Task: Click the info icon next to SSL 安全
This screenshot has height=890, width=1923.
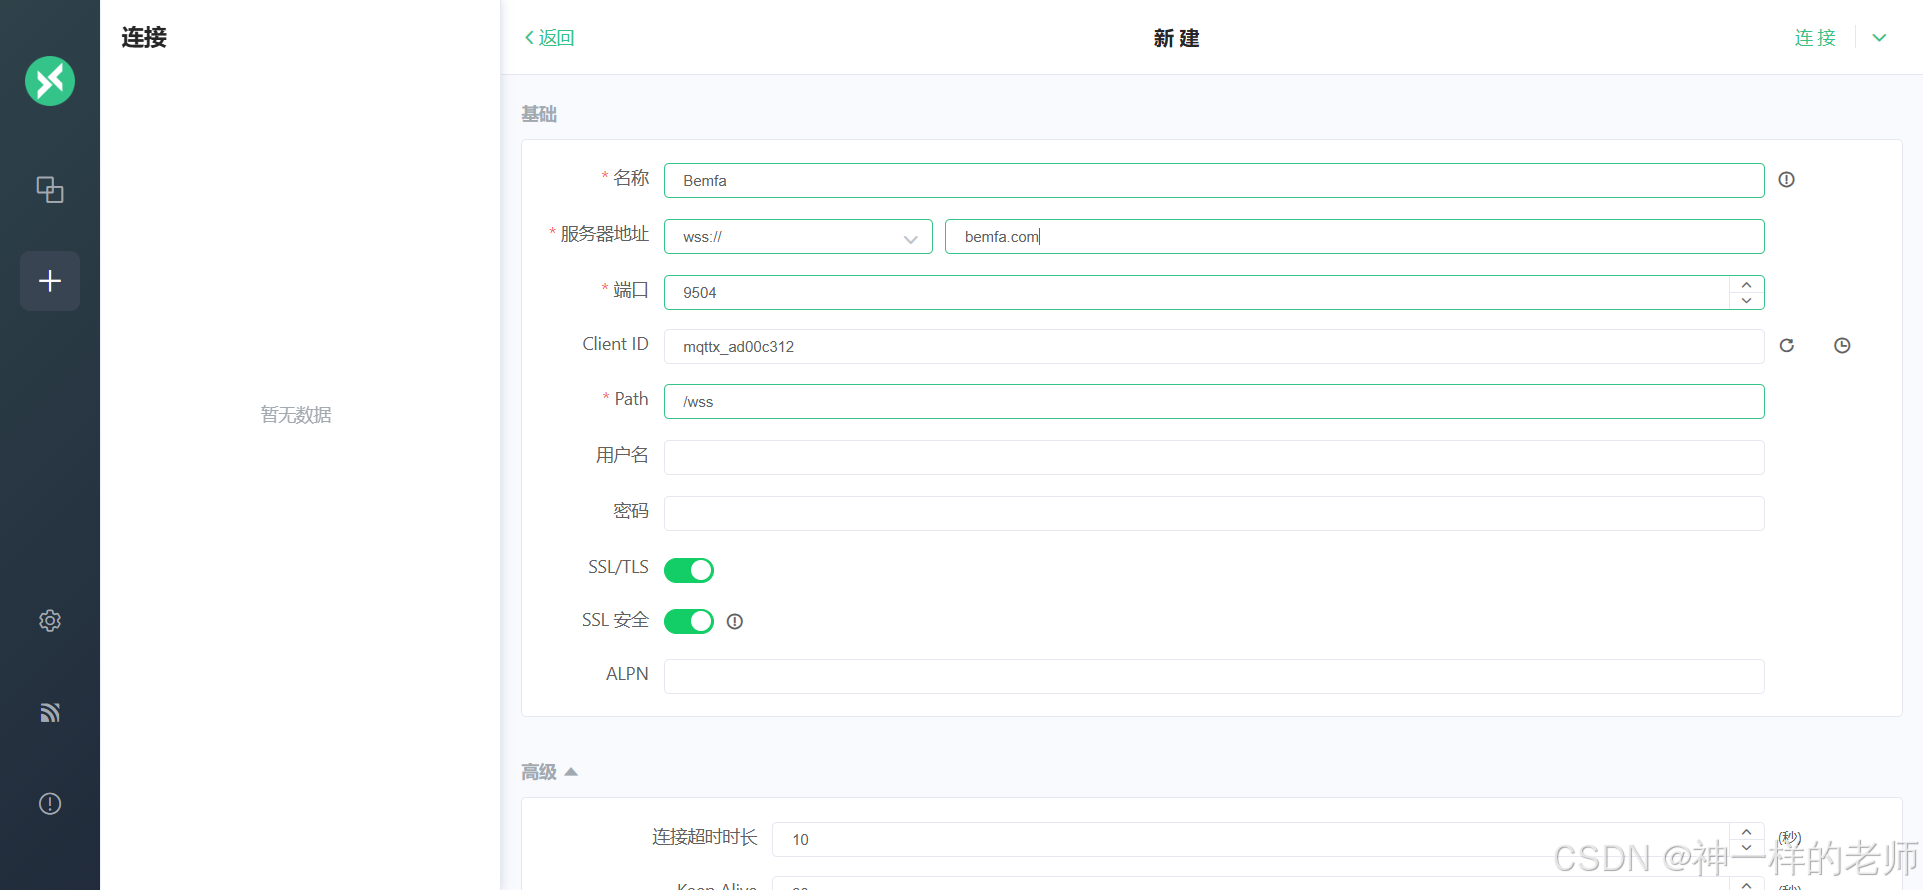Action: tap(735, 622)
